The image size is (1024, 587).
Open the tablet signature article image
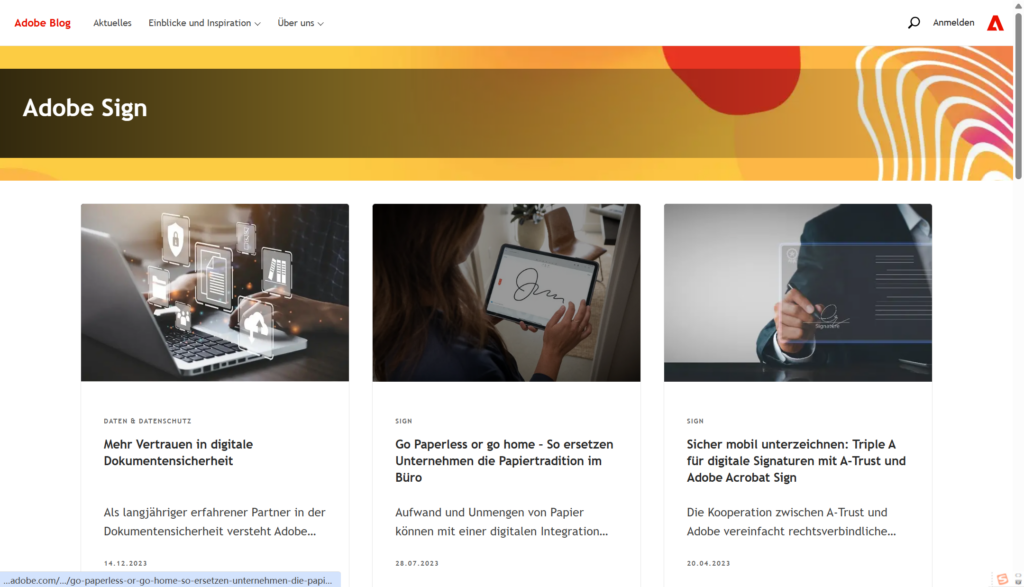(506, 293)
